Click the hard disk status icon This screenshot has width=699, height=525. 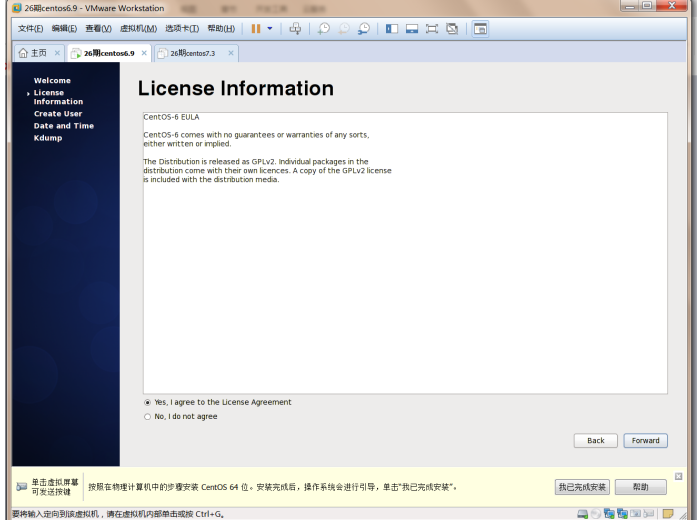pos(582,514)
